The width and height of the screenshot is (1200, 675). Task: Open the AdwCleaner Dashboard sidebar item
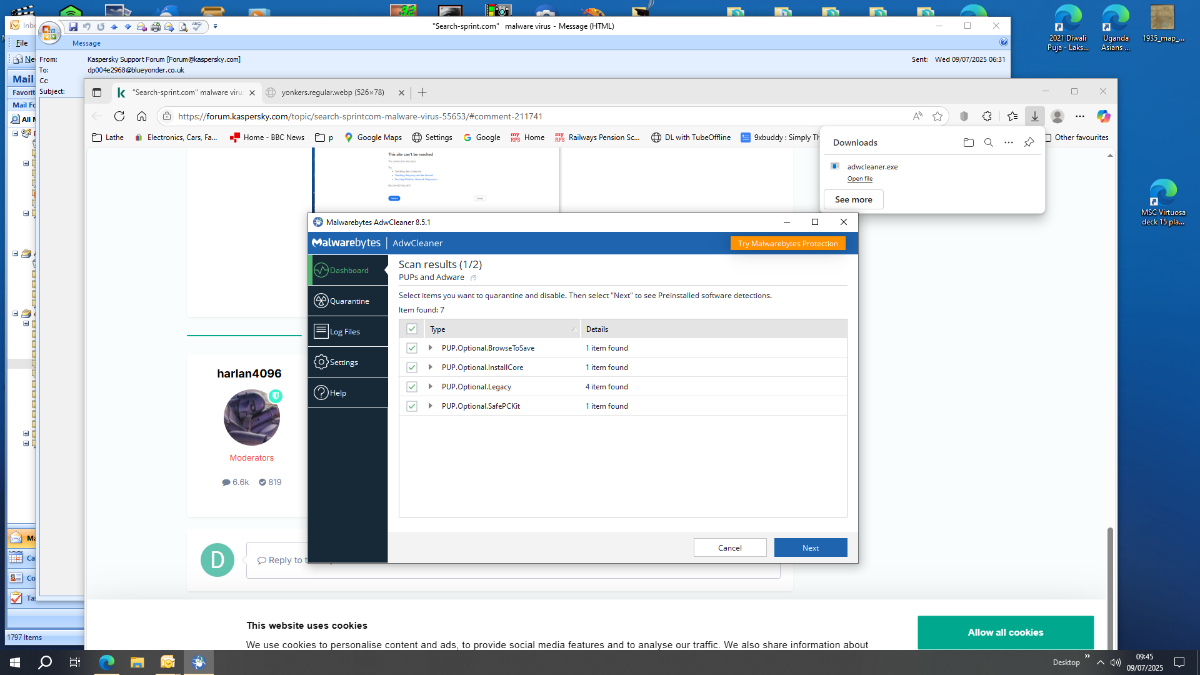[347, 270]
